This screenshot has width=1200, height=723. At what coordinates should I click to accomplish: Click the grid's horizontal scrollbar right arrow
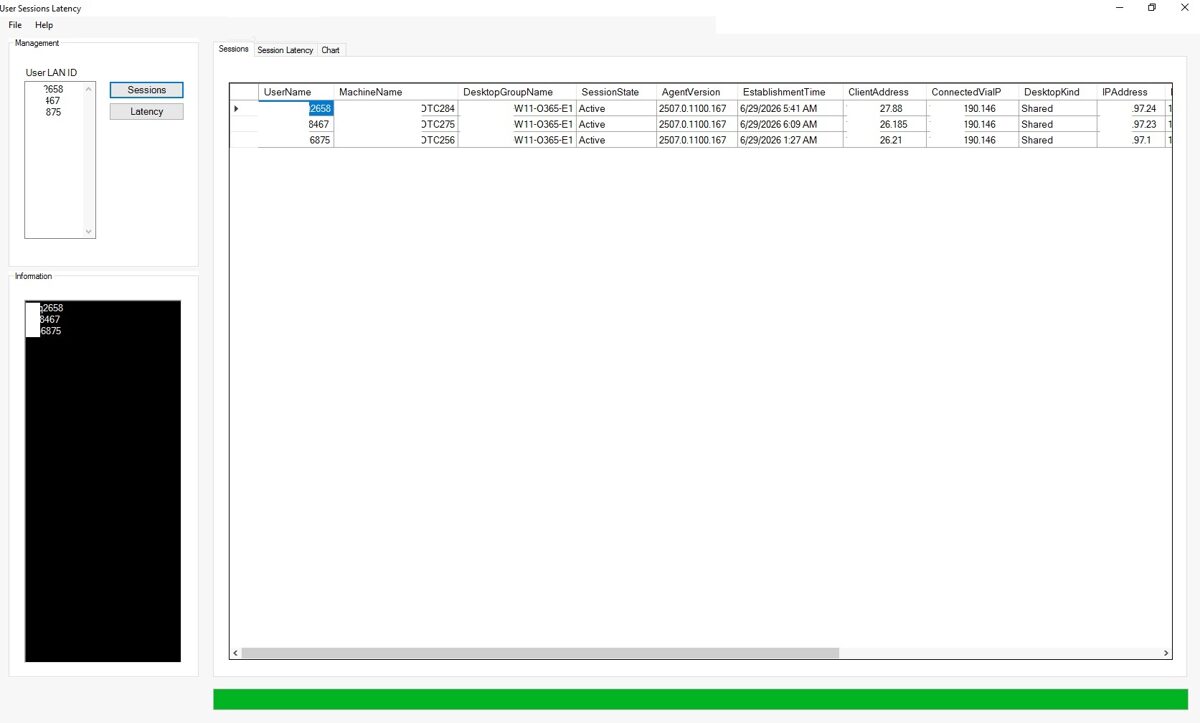pyautogui.click(x=1166, y=653)
